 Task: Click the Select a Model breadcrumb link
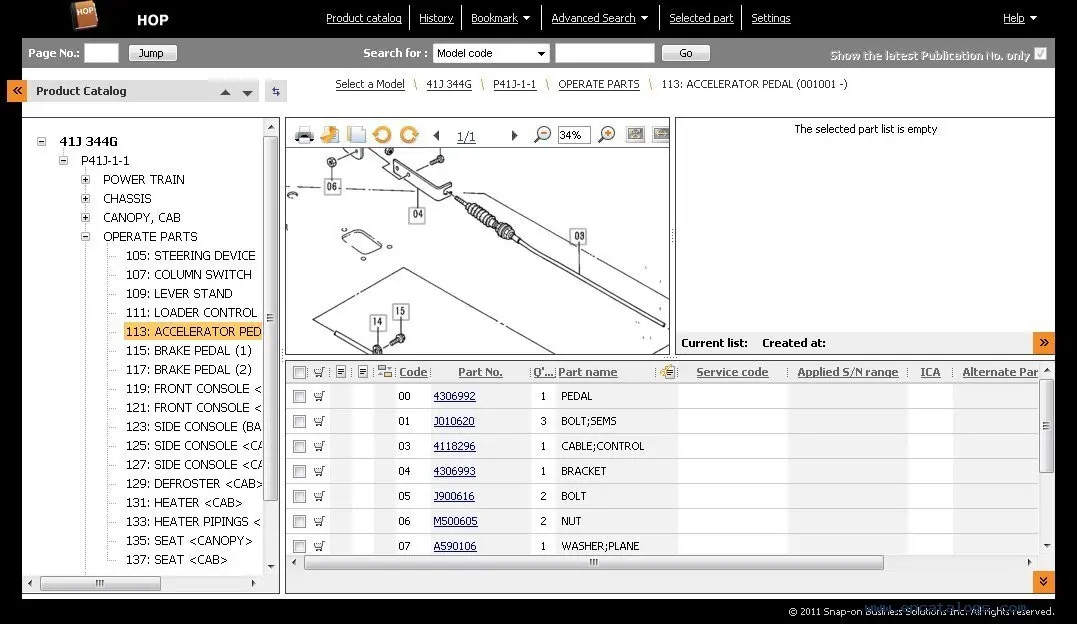tap(370, 84)
